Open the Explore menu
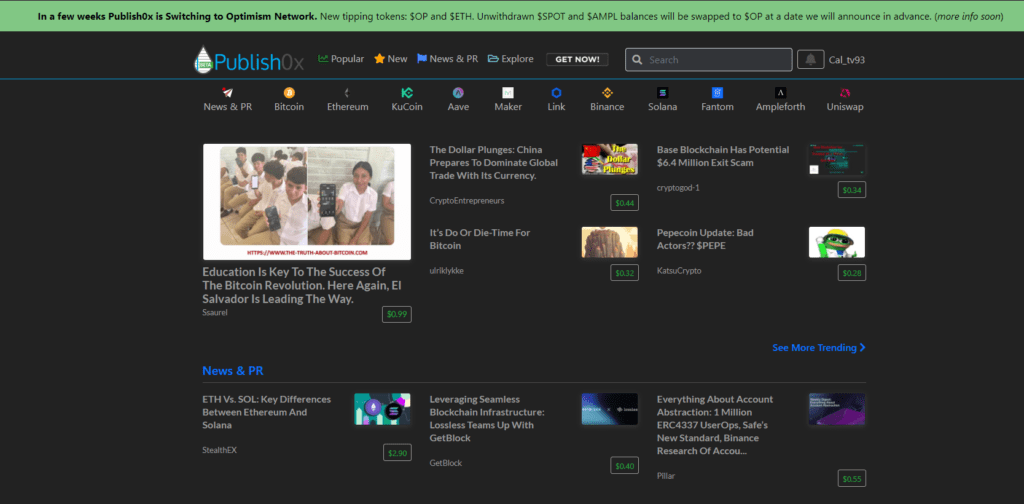The height and width of the screenshot is (504, 1024). (x=510, y=59)
